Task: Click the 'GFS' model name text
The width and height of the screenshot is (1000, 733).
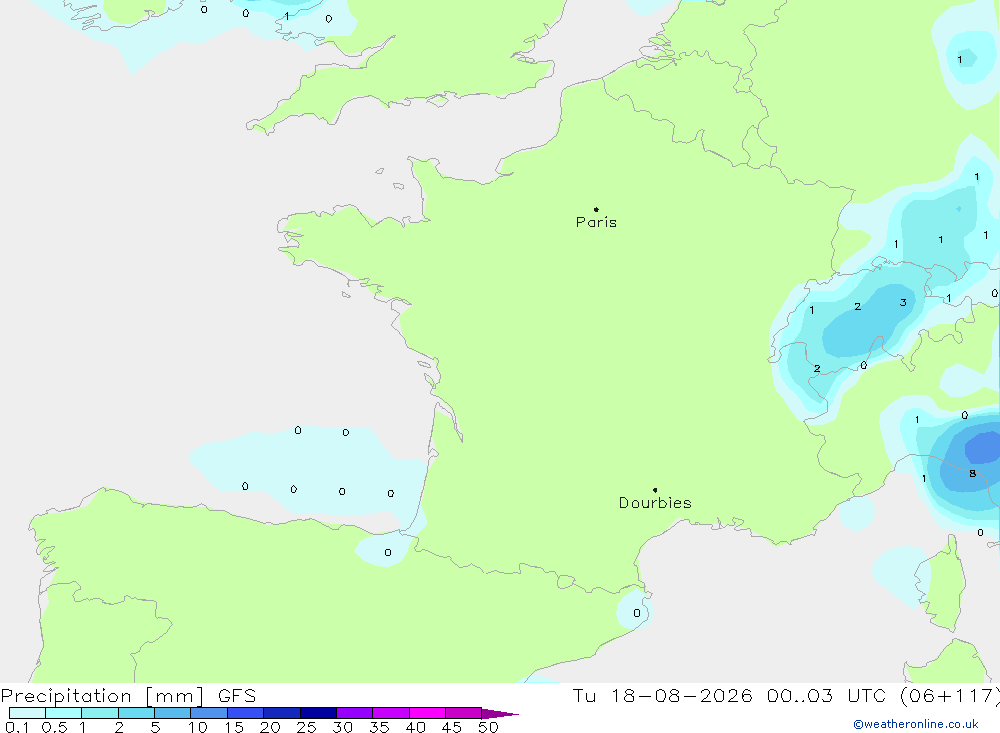Action: (237, 695)
